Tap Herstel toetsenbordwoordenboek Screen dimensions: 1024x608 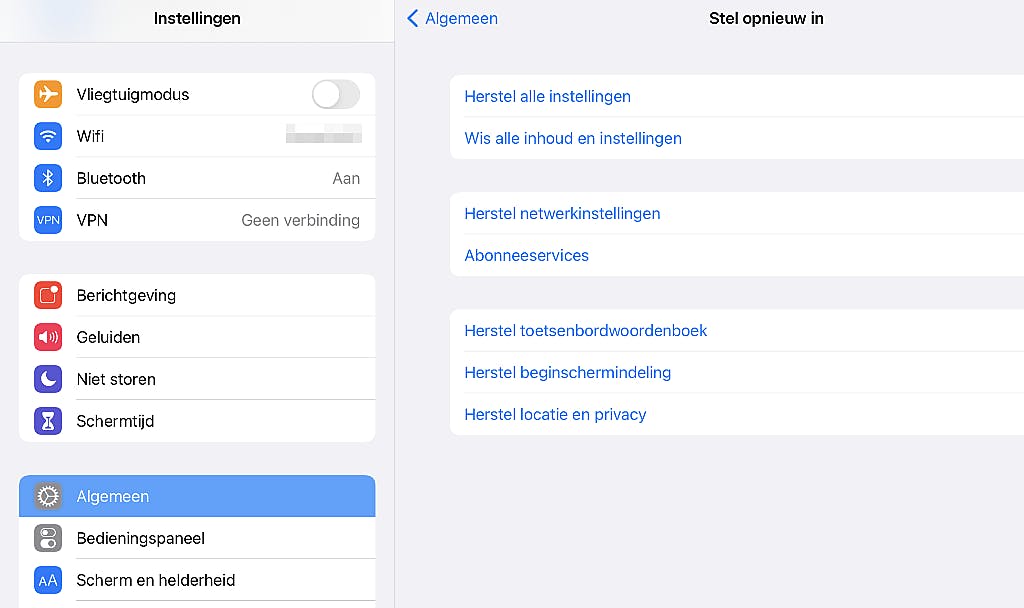pyautogui.click(x=585, y=331)
